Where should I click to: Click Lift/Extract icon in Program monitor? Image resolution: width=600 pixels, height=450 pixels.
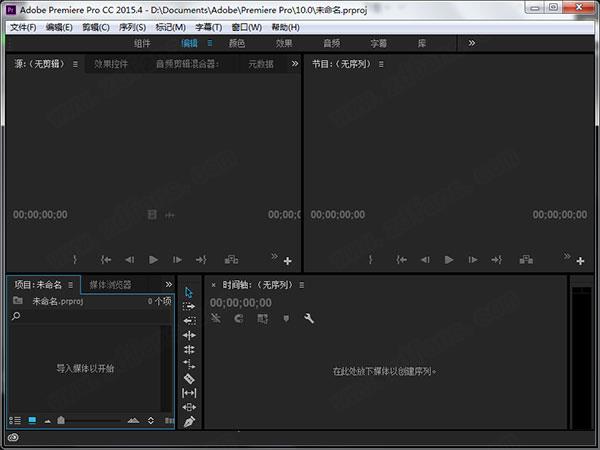pos(527,260)
